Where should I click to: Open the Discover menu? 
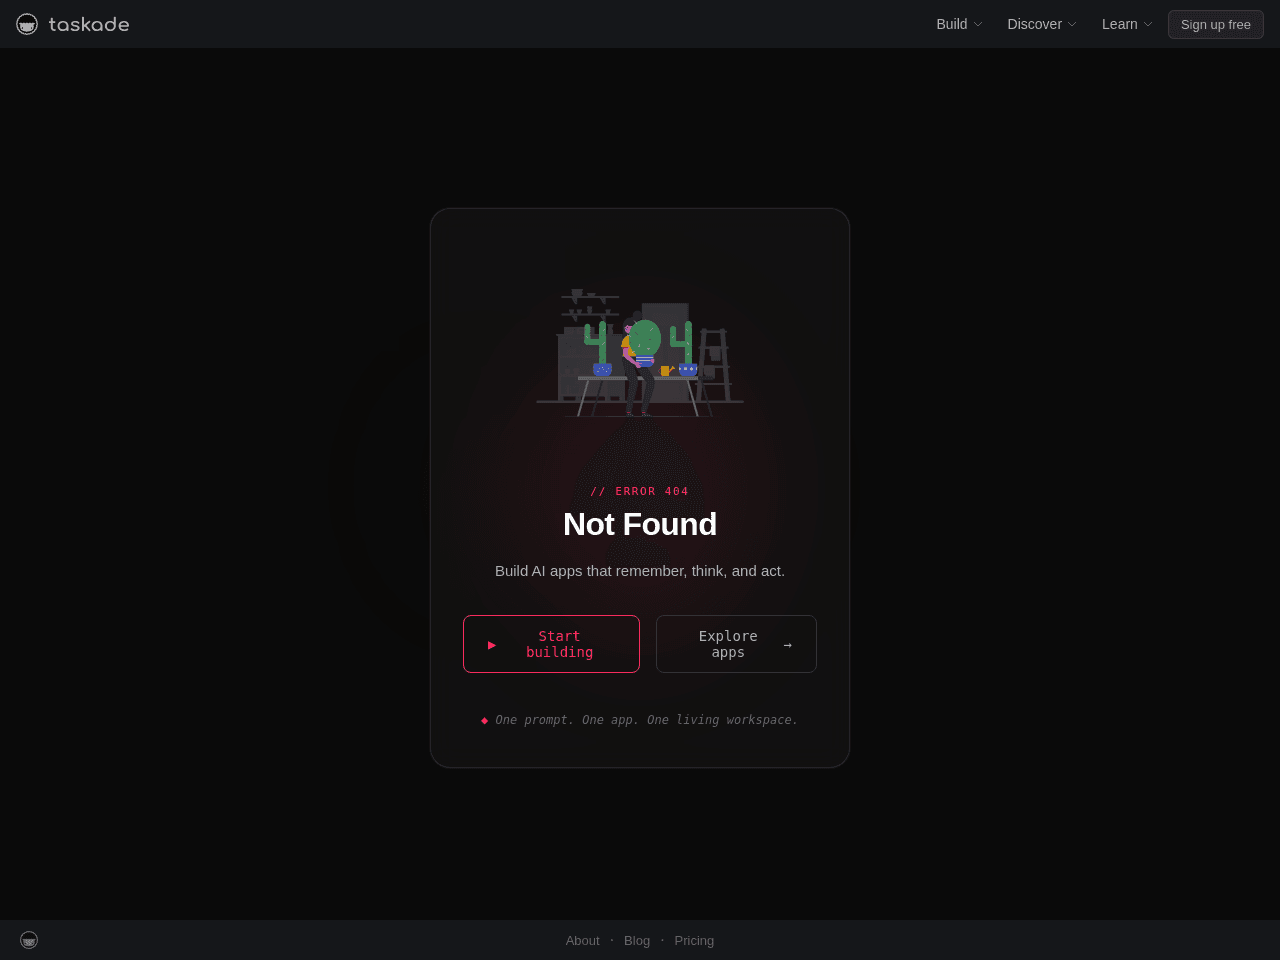(x=1042, y=24)
